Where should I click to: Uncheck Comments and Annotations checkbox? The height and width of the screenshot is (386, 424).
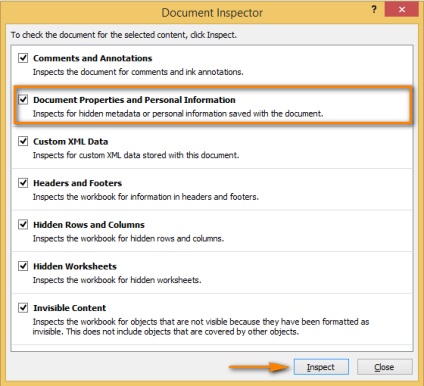pos(23,58)
